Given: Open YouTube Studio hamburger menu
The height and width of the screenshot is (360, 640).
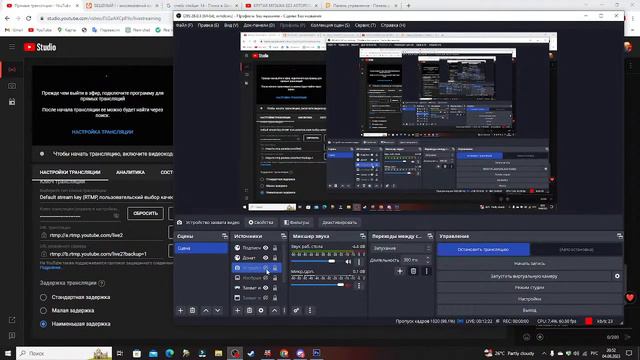Looking at the screenshot, I should [x=12, y=47].
